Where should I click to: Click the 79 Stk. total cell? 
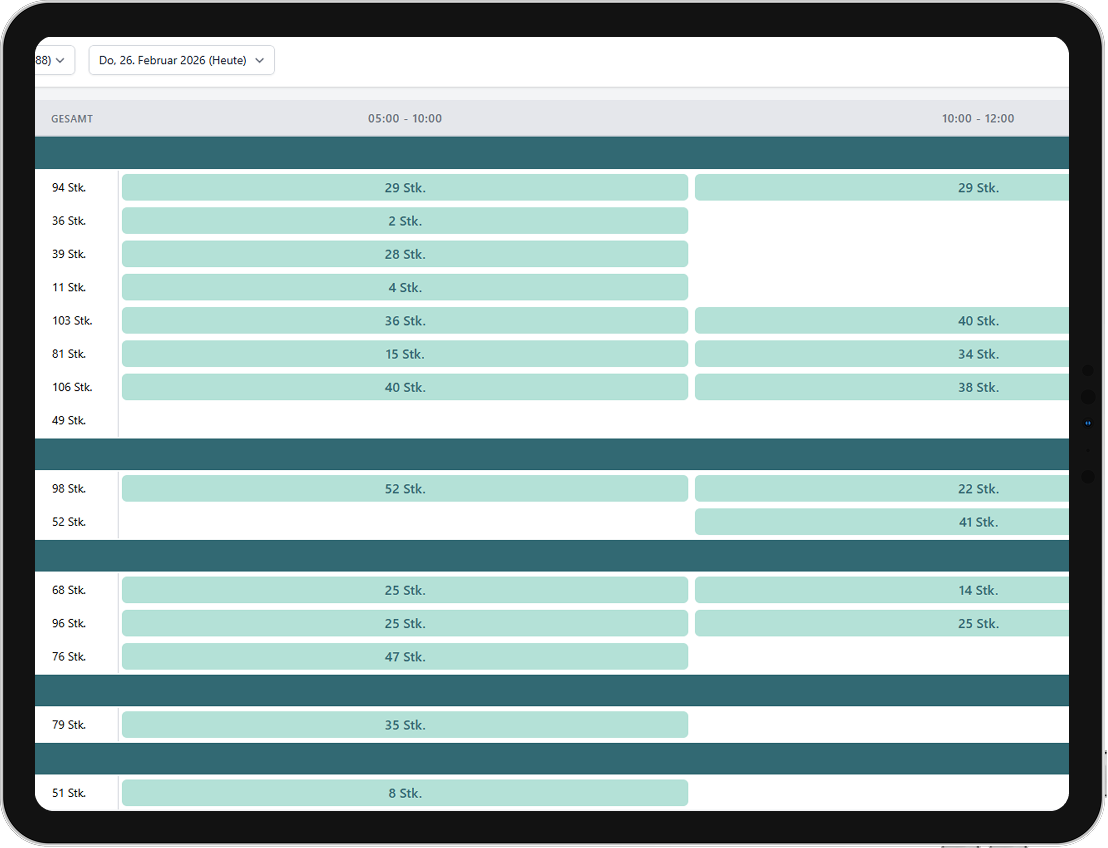point(69,724)
